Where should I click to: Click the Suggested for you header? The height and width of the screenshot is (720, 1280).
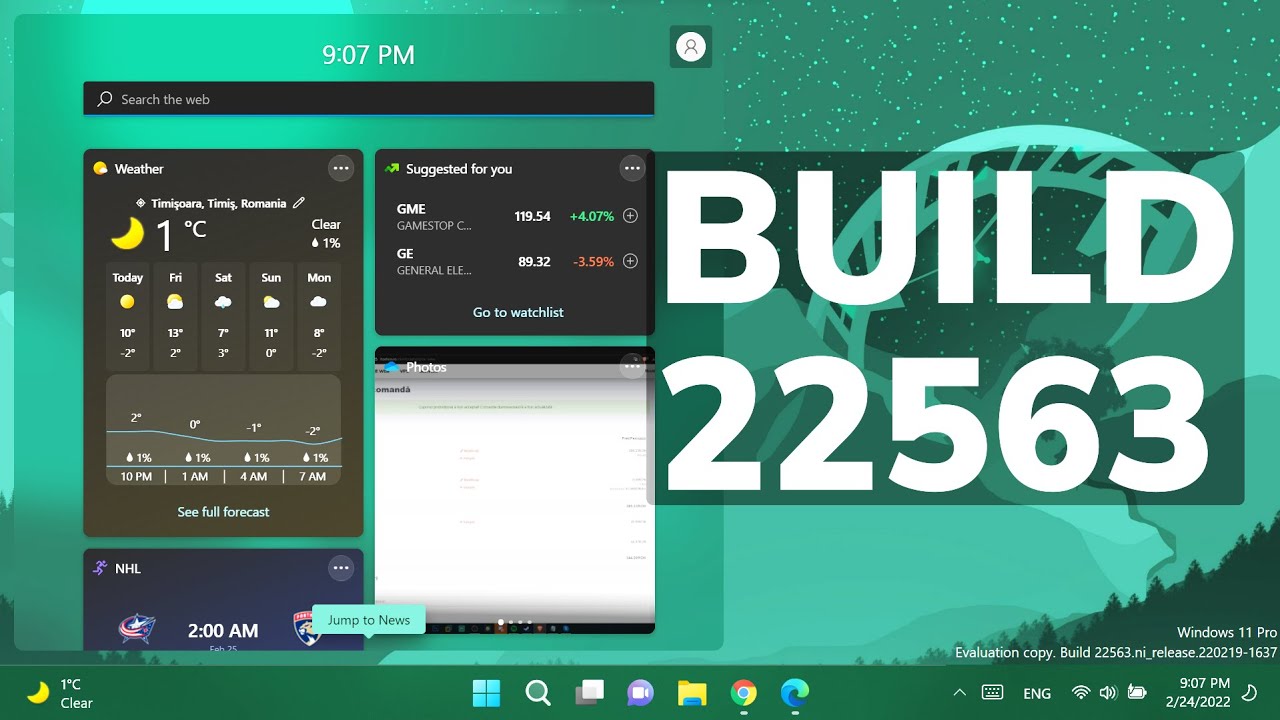pos(459,169)
